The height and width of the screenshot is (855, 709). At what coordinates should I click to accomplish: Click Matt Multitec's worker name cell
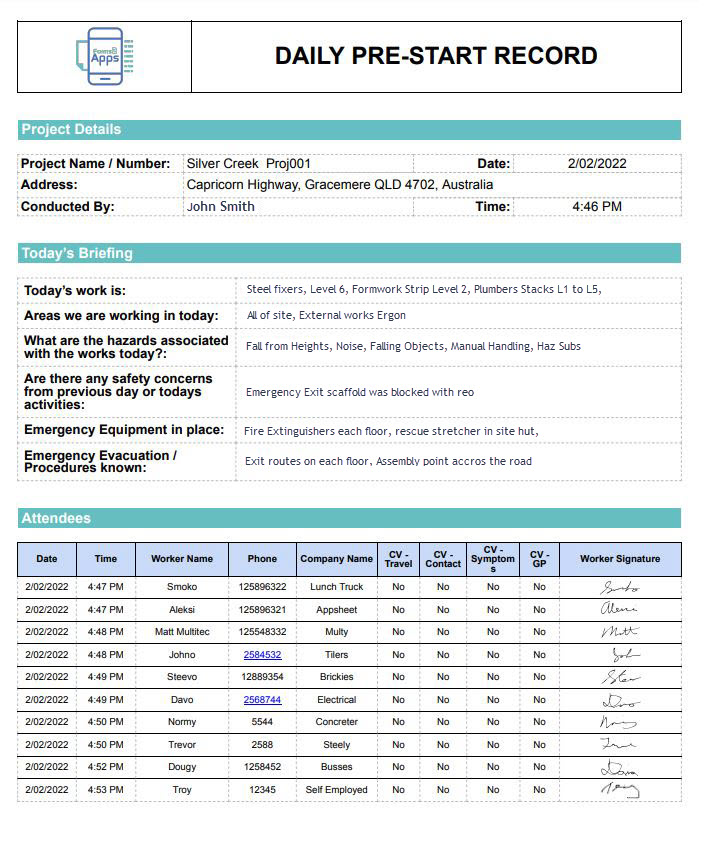(x=182, y=632)
